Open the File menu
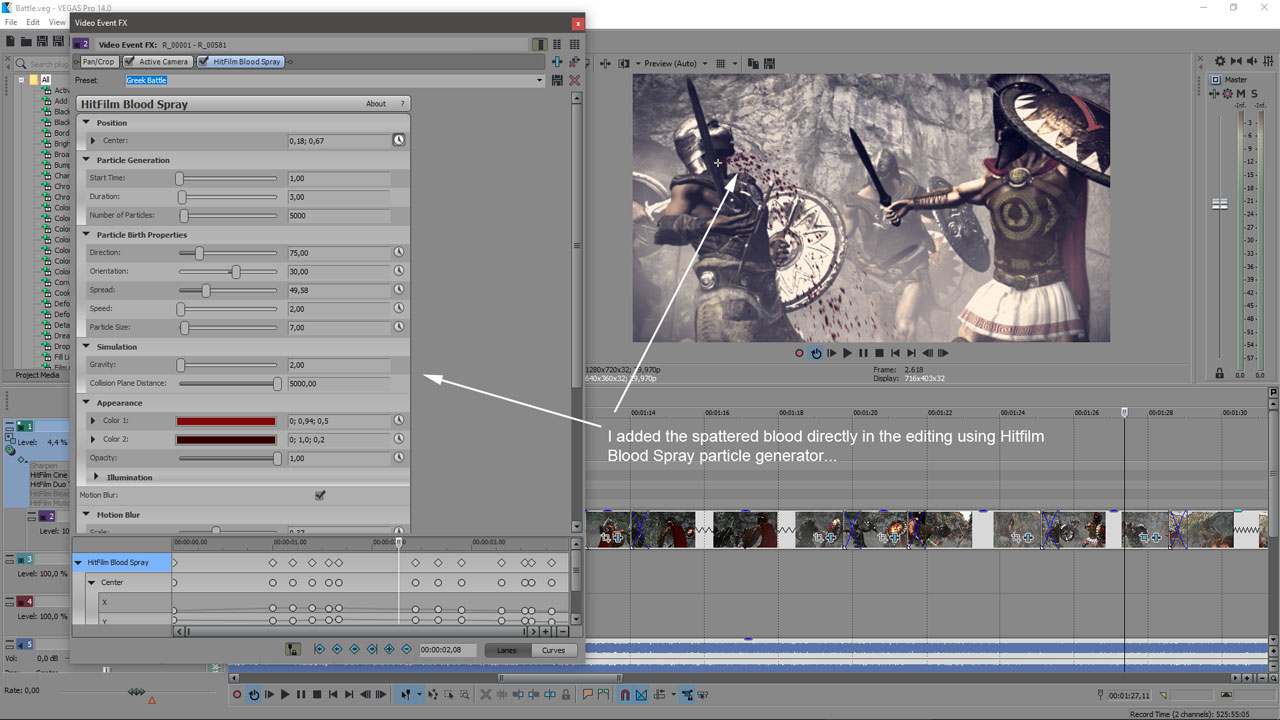 11,22
